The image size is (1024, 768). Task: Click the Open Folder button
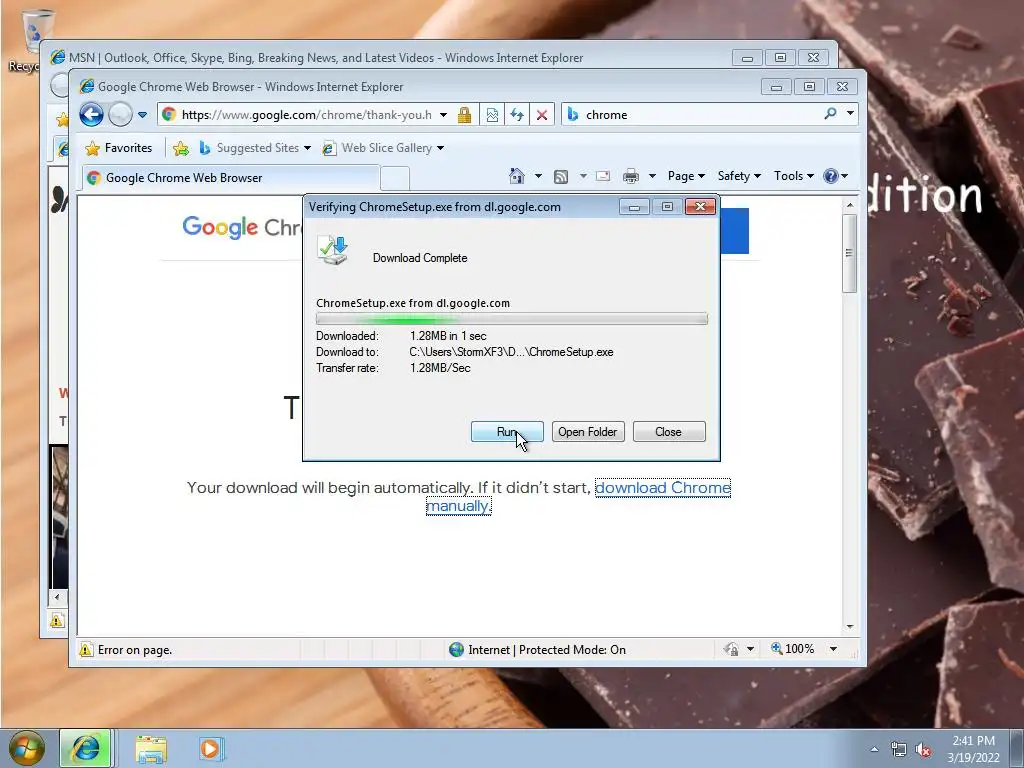coord(588,432)
